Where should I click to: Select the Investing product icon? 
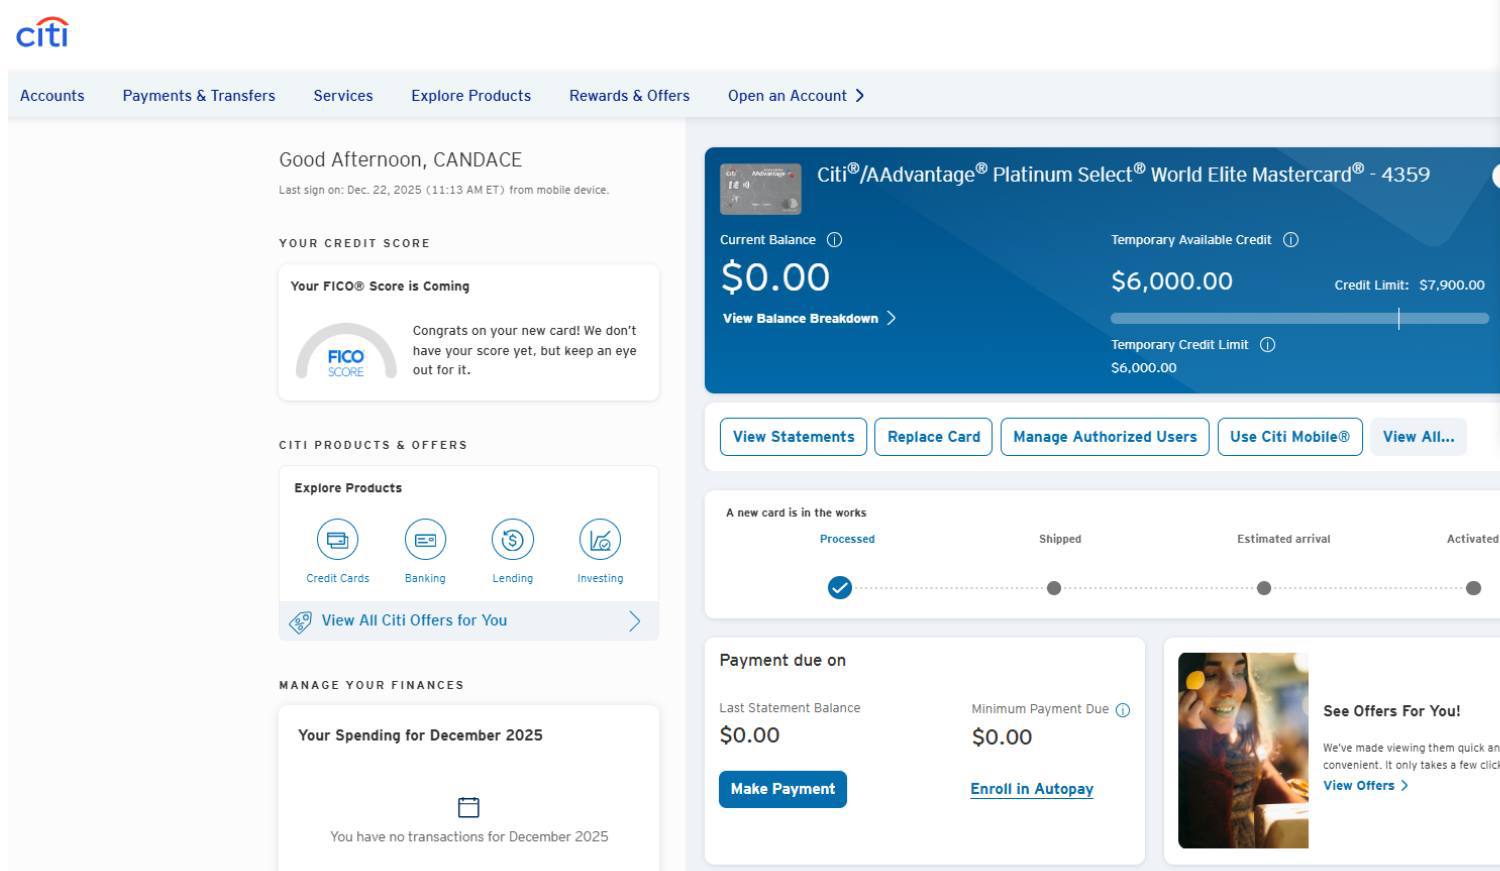pos(600,540)
